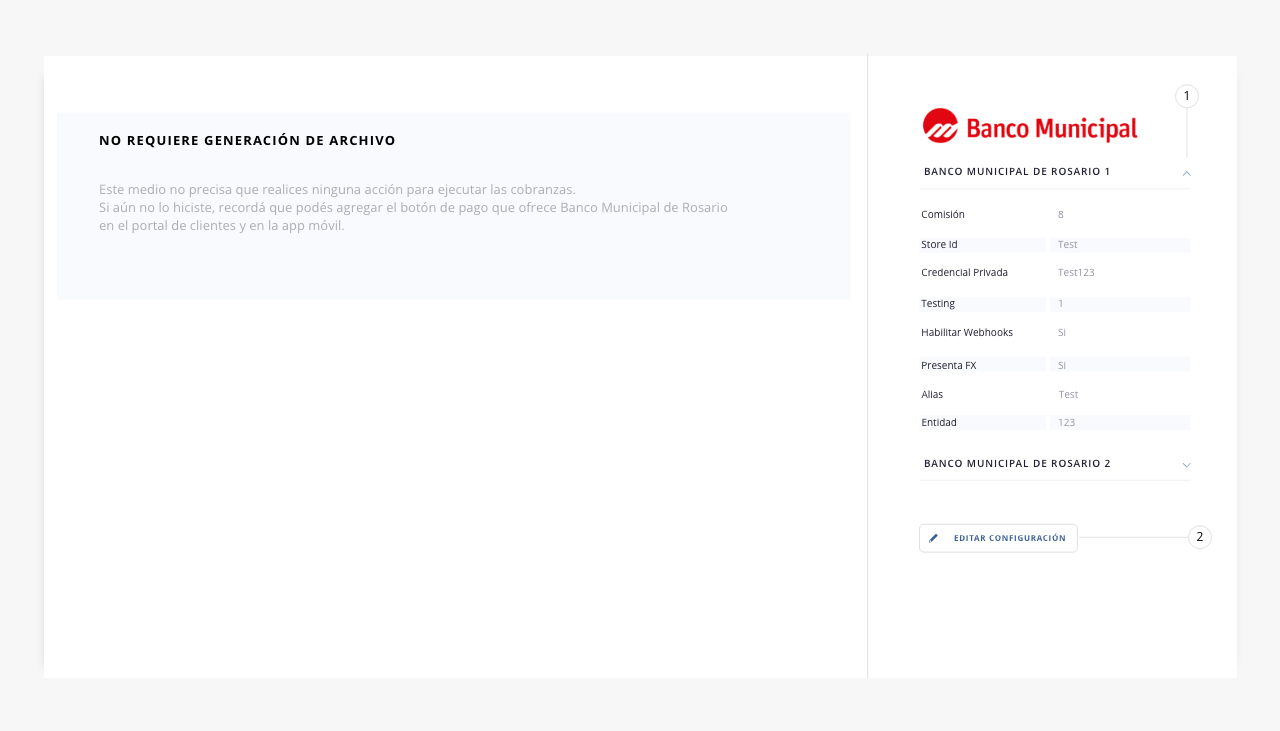Image resolution: width=1280 pixels, height=731 pixels.
Task: Click the Testing label
Action: (938, 304)
